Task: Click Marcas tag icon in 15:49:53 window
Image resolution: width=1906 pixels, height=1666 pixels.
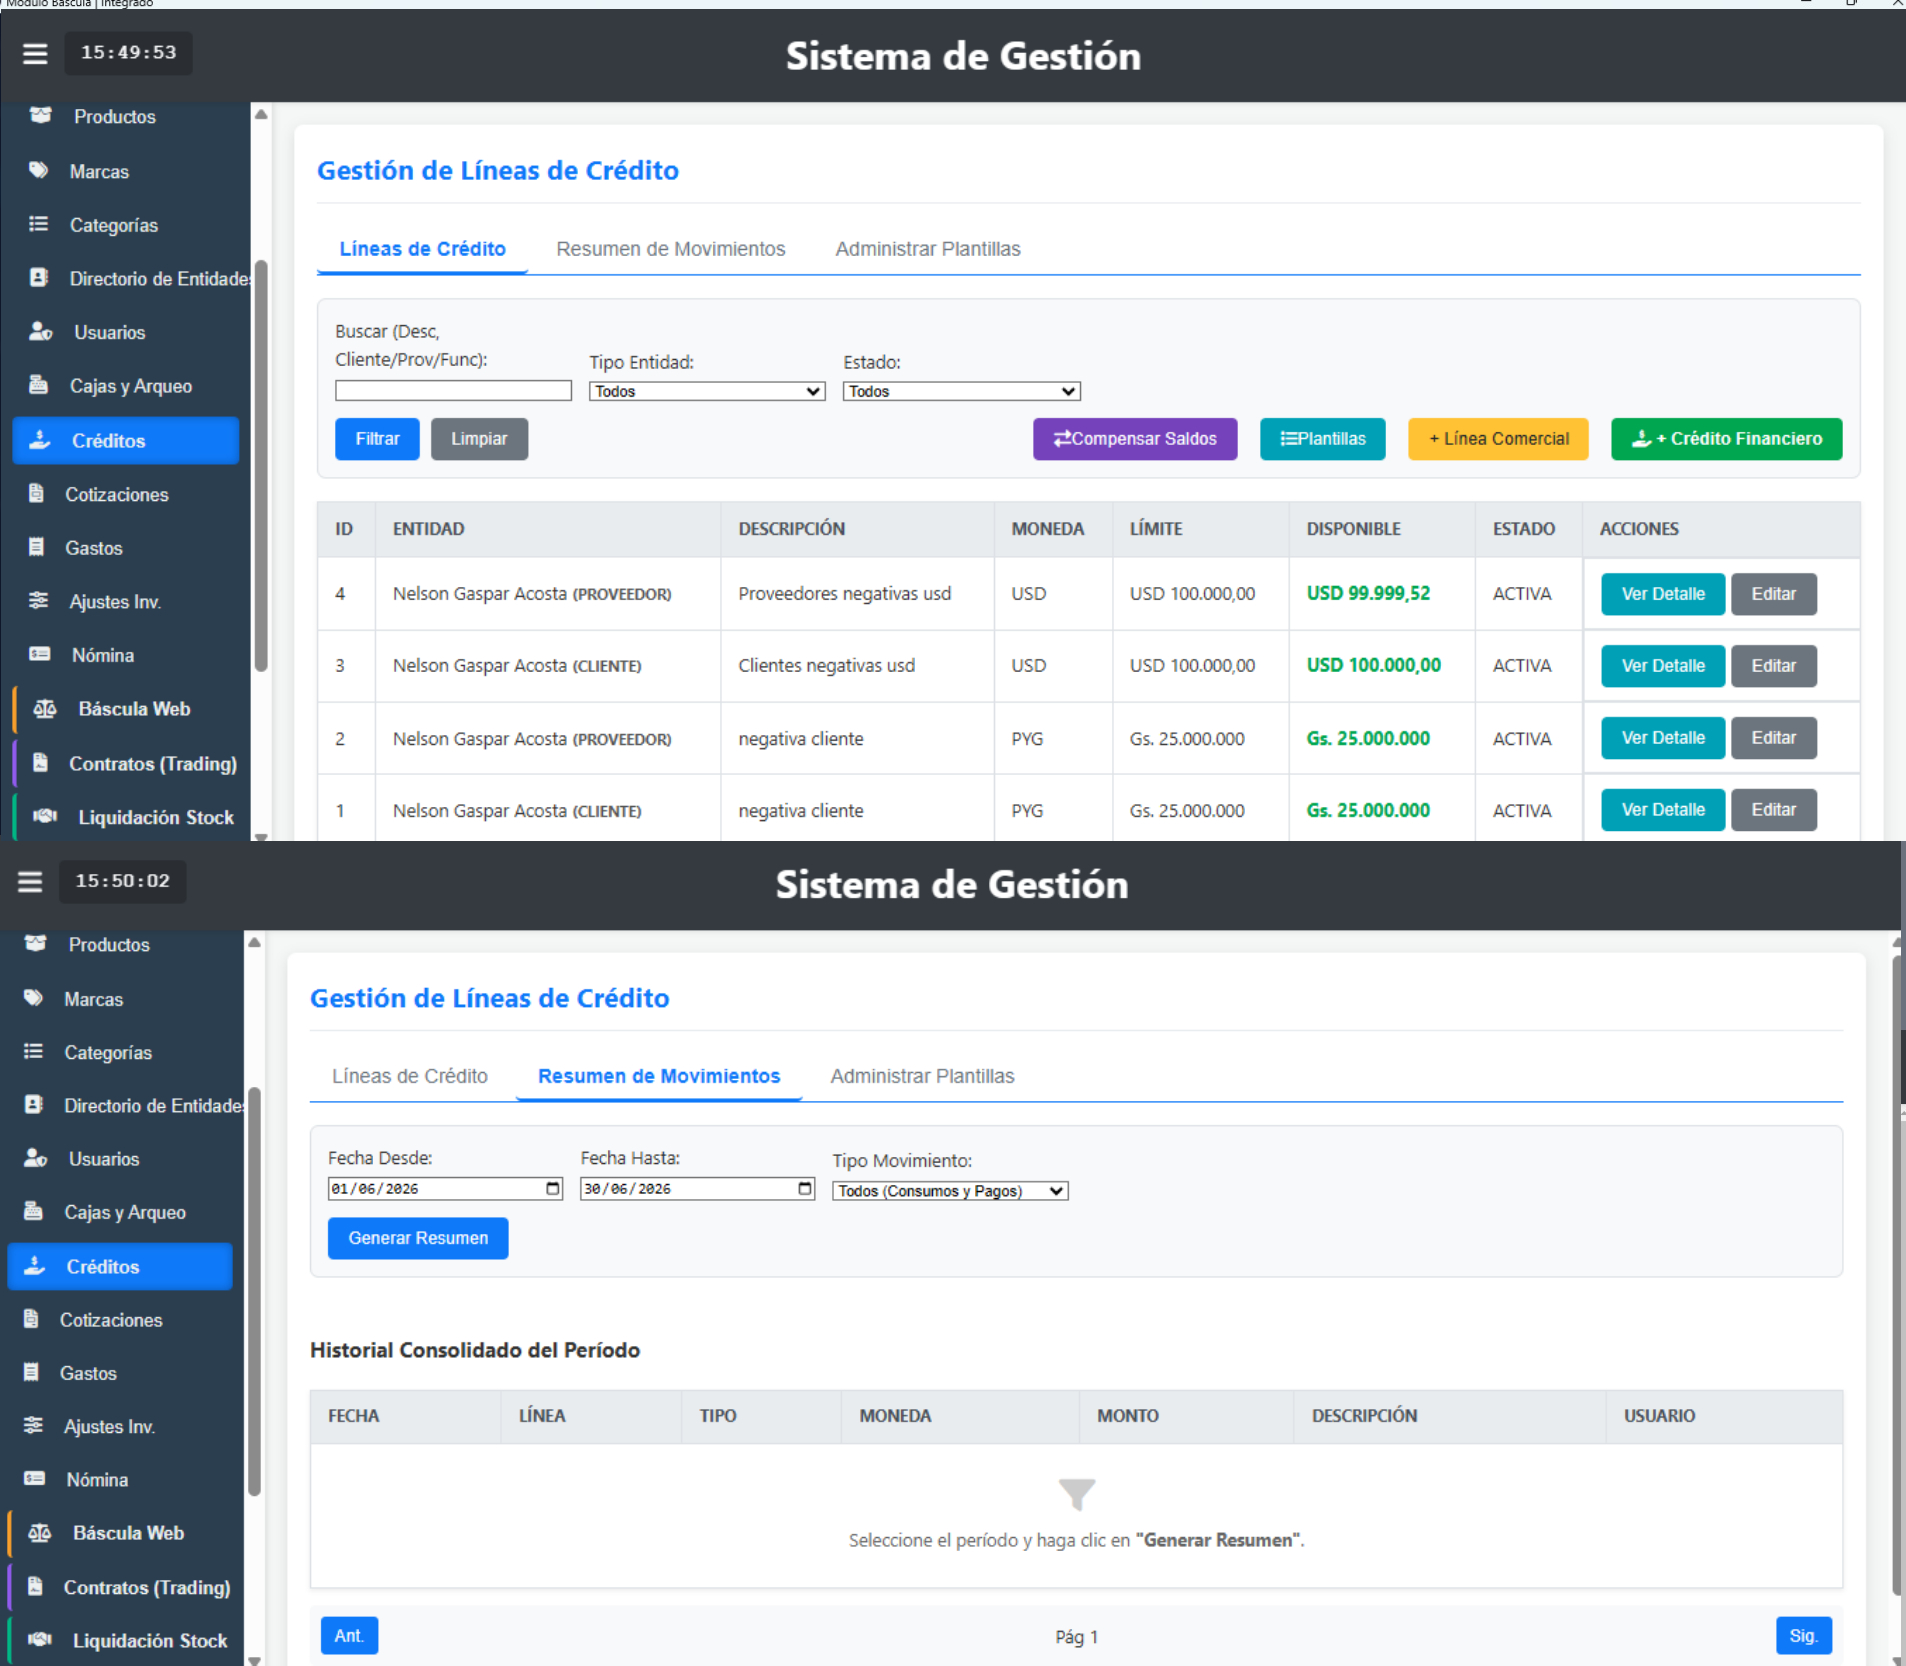Action: click(x=38, y=171)
